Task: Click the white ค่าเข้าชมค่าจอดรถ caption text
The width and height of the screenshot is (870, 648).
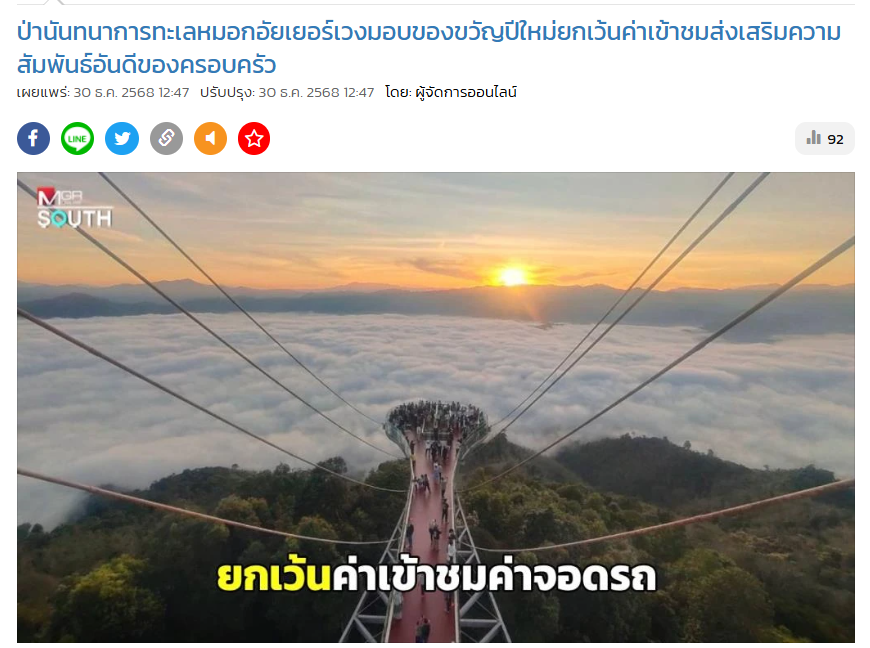Action: pyautogui.click(x=494, y=577)
